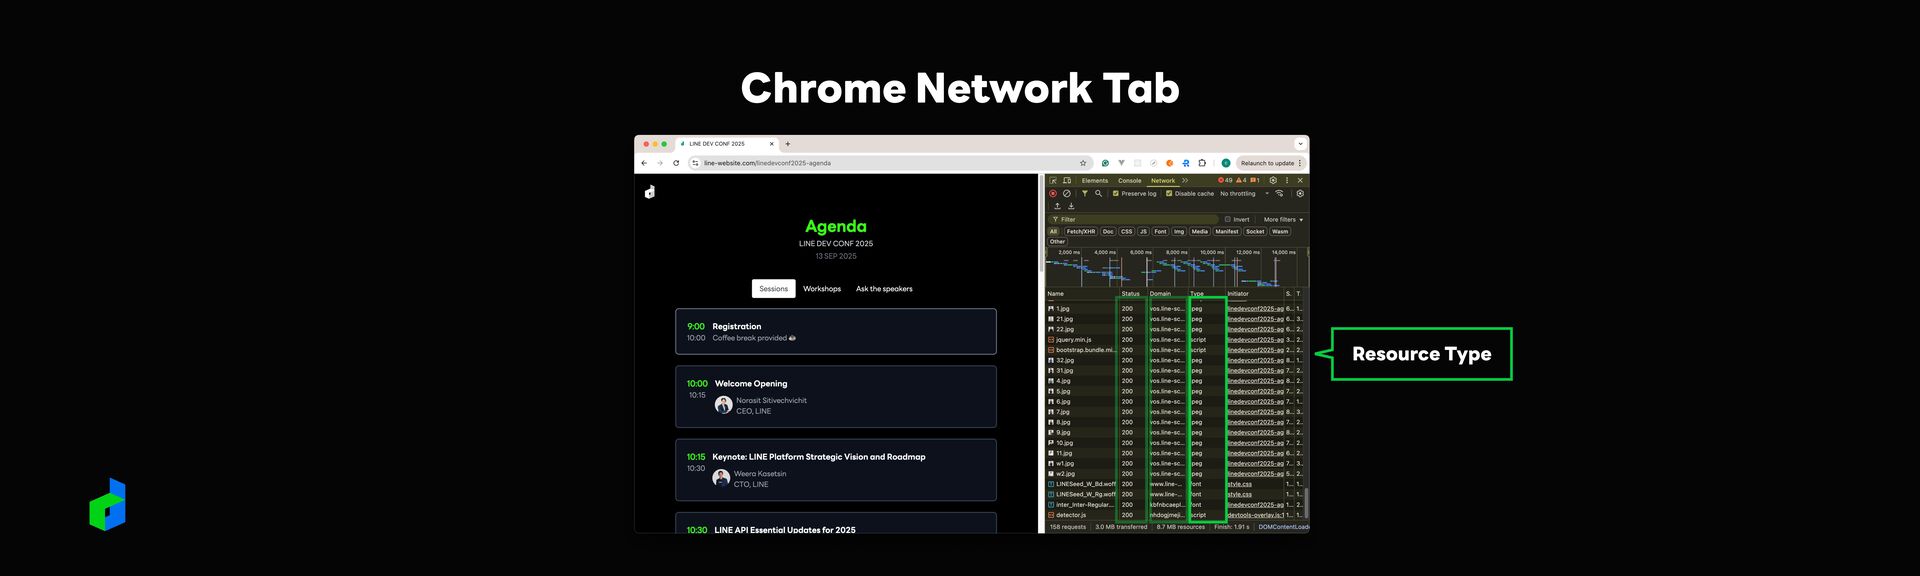The height and width of the screenshot is (576, 1920).
Task: Open the Workshops tab
Action: pyautogui.click(x=822, y=289)
